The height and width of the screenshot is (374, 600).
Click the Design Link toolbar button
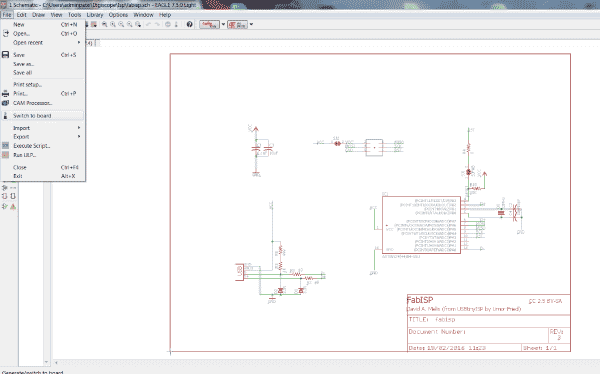tap(209, 24)
